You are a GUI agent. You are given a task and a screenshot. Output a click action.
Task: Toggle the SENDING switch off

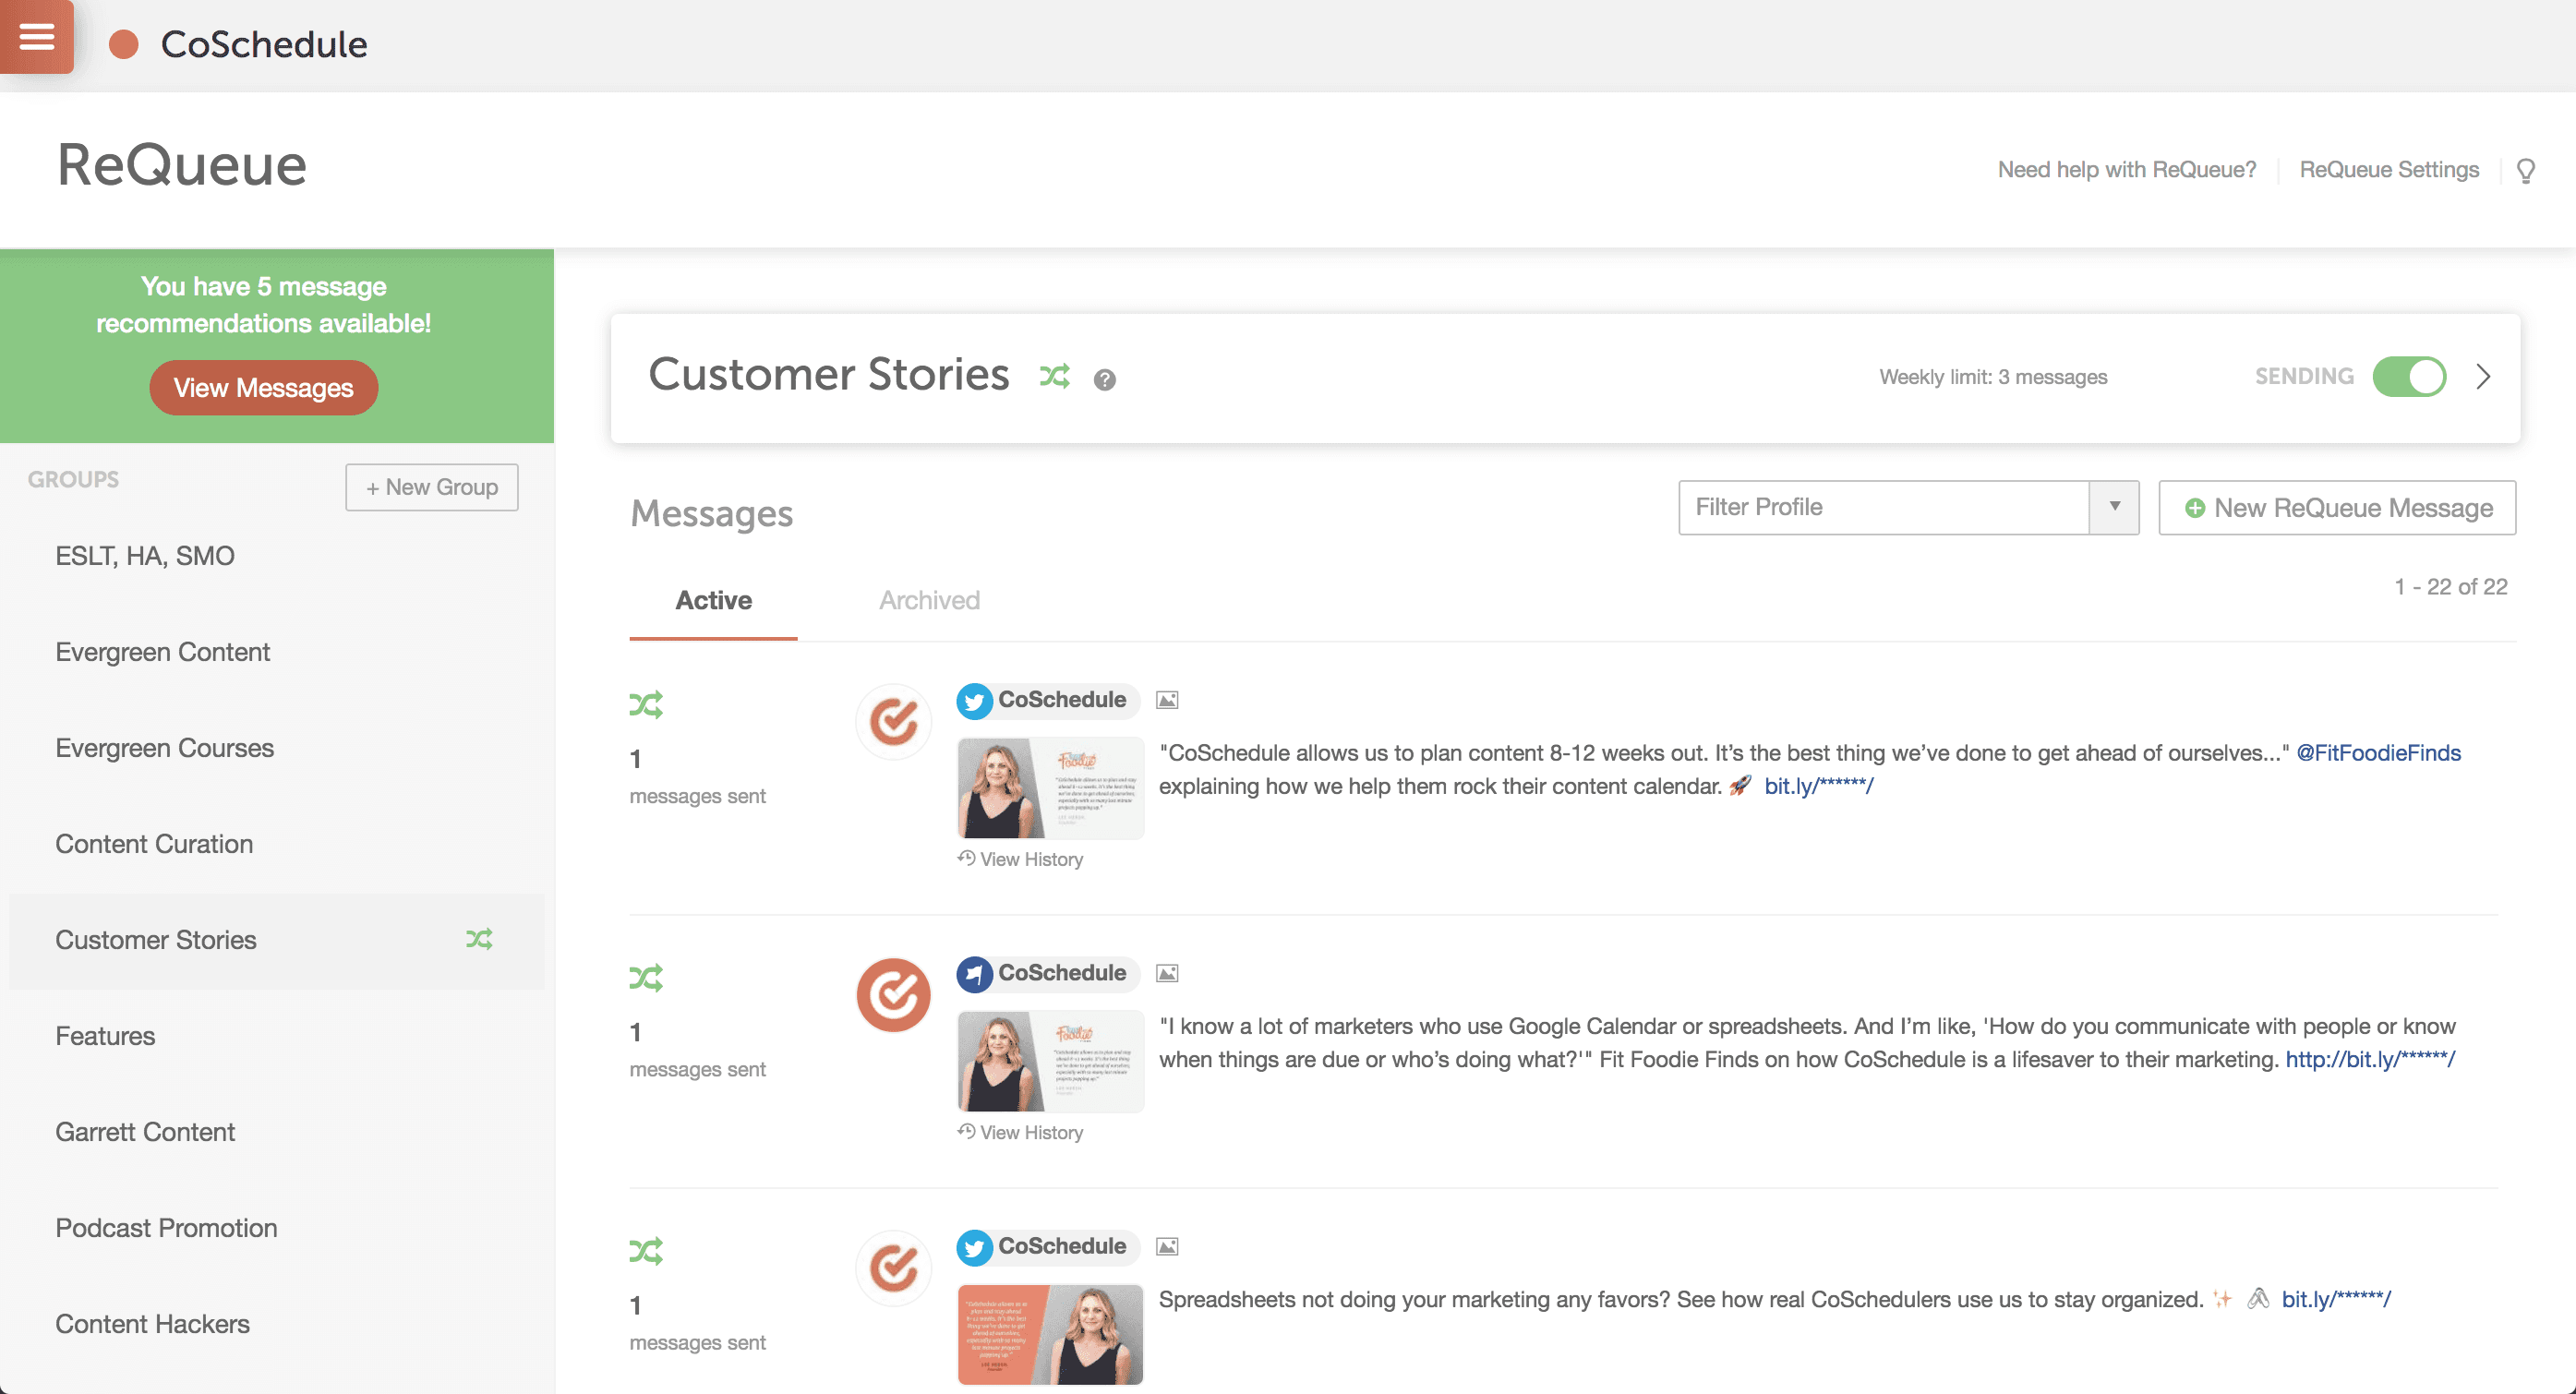[x=2409, y=377]
